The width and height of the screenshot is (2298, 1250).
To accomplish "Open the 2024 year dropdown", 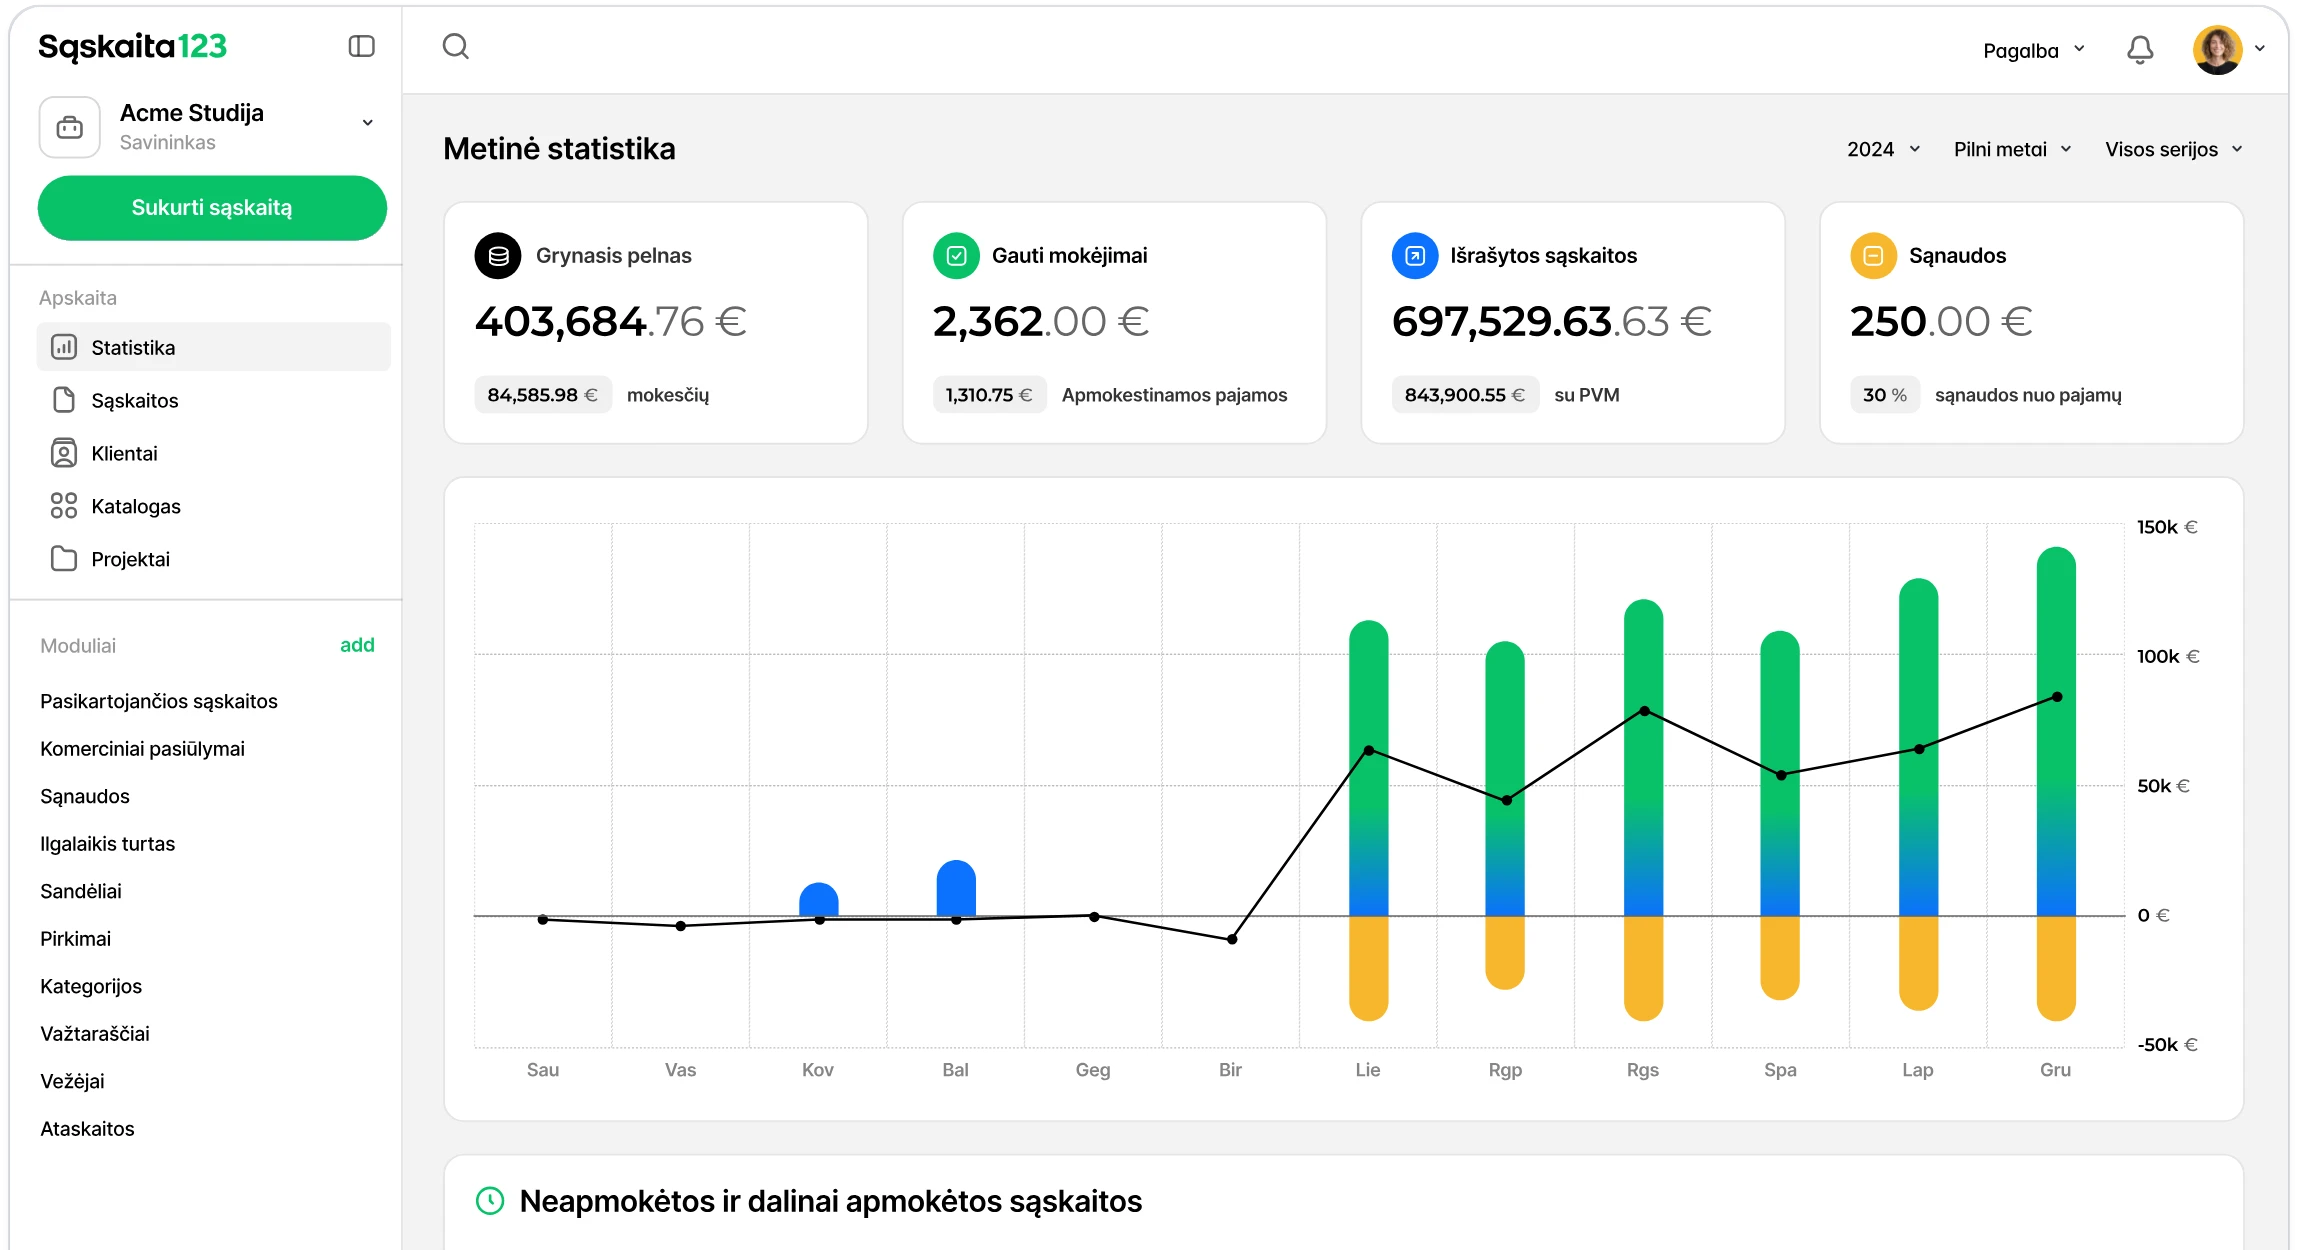I will [1884, 149].
